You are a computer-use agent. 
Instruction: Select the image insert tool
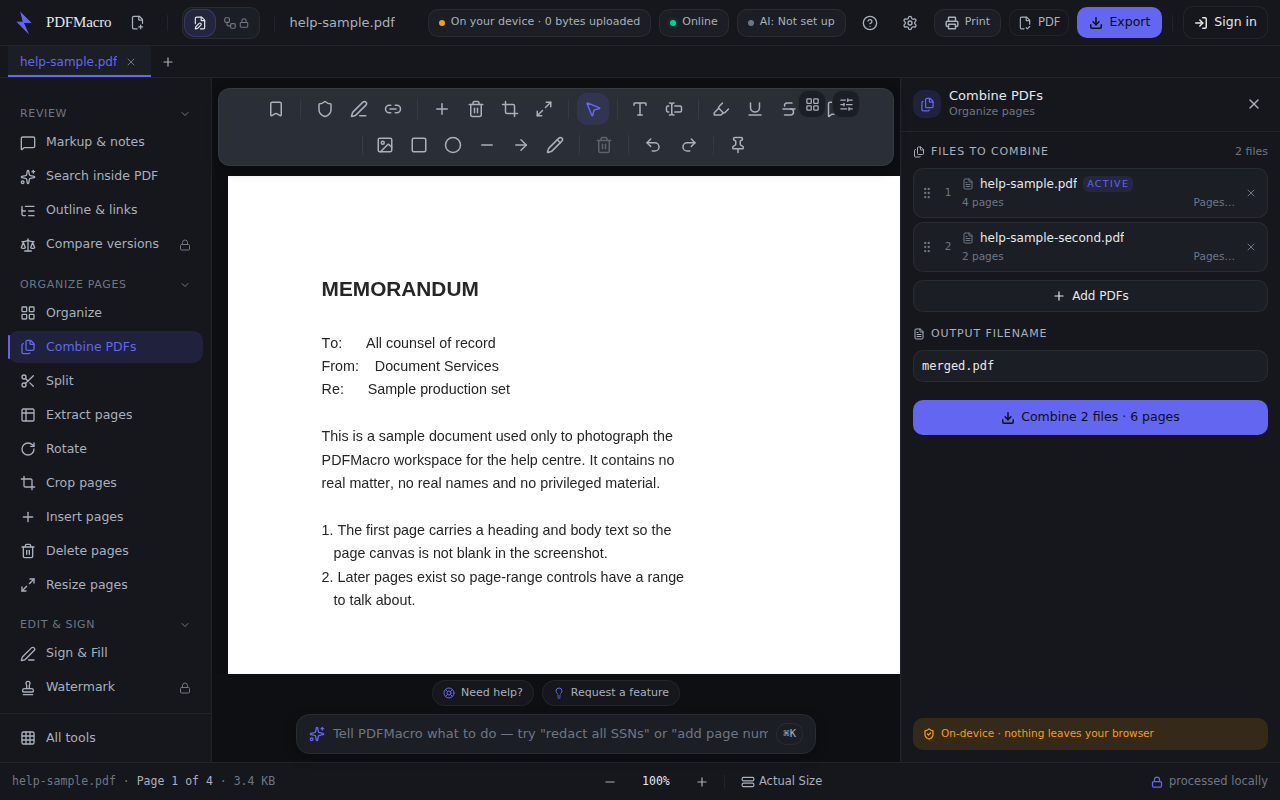pyautogui.click(x=385, y=145)
